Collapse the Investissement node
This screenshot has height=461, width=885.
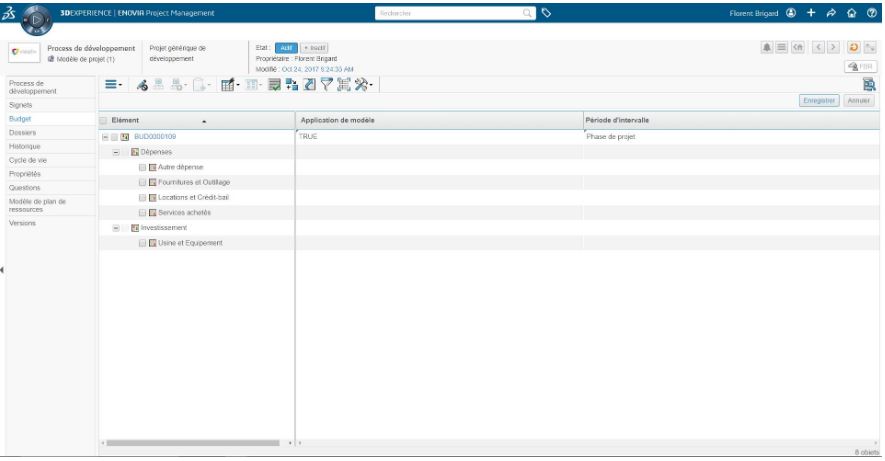(x=116, y=228)
